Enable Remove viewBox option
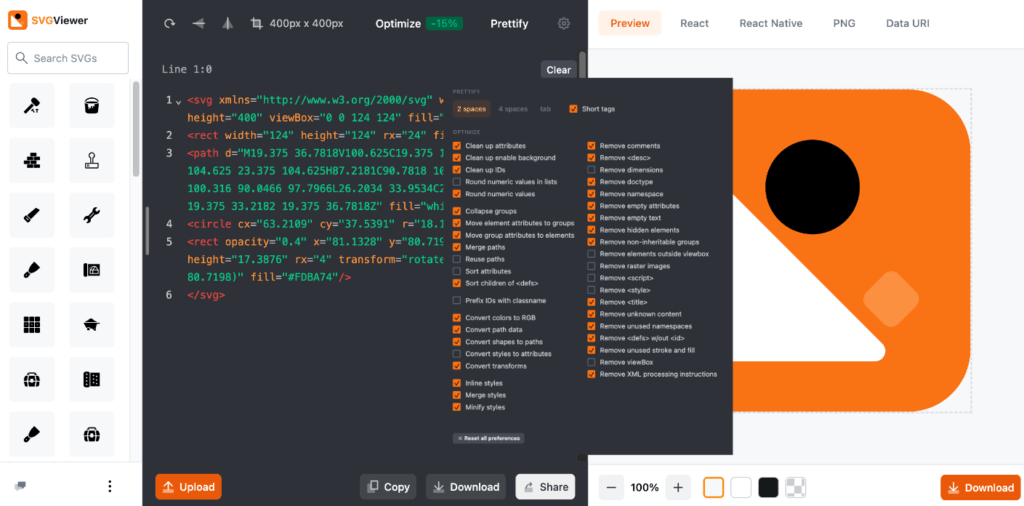This screenshot has width=1024, height=506. pos(591,362)
